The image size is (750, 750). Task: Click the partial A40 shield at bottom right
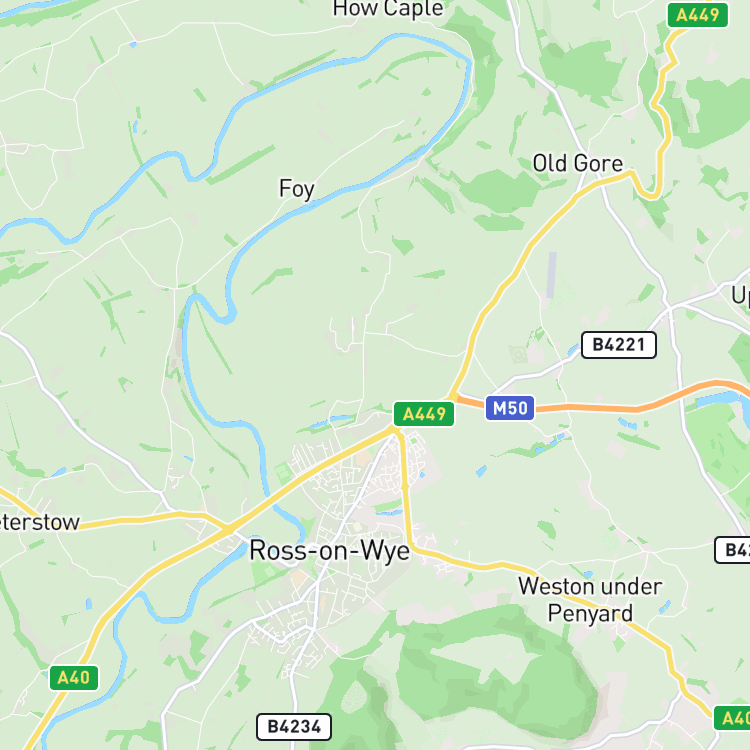click(x=732, y=718)
